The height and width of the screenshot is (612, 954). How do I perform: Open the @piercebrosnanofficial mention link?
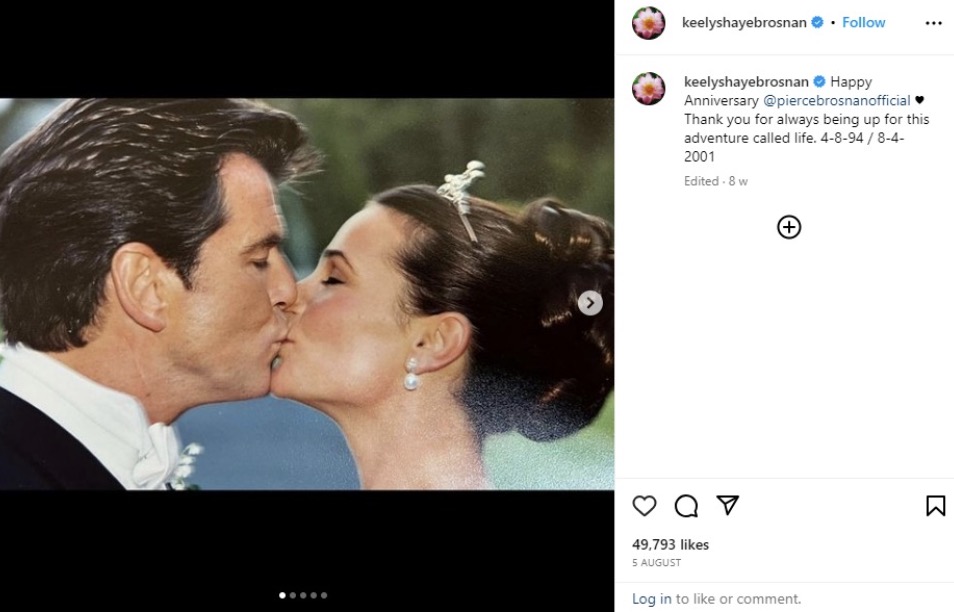837,101
